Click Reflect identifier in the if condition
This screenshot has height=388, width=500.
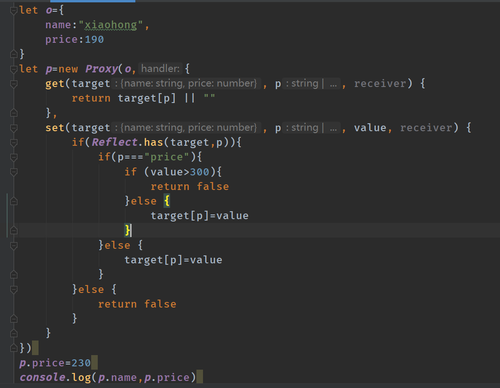tap(114, 142)
